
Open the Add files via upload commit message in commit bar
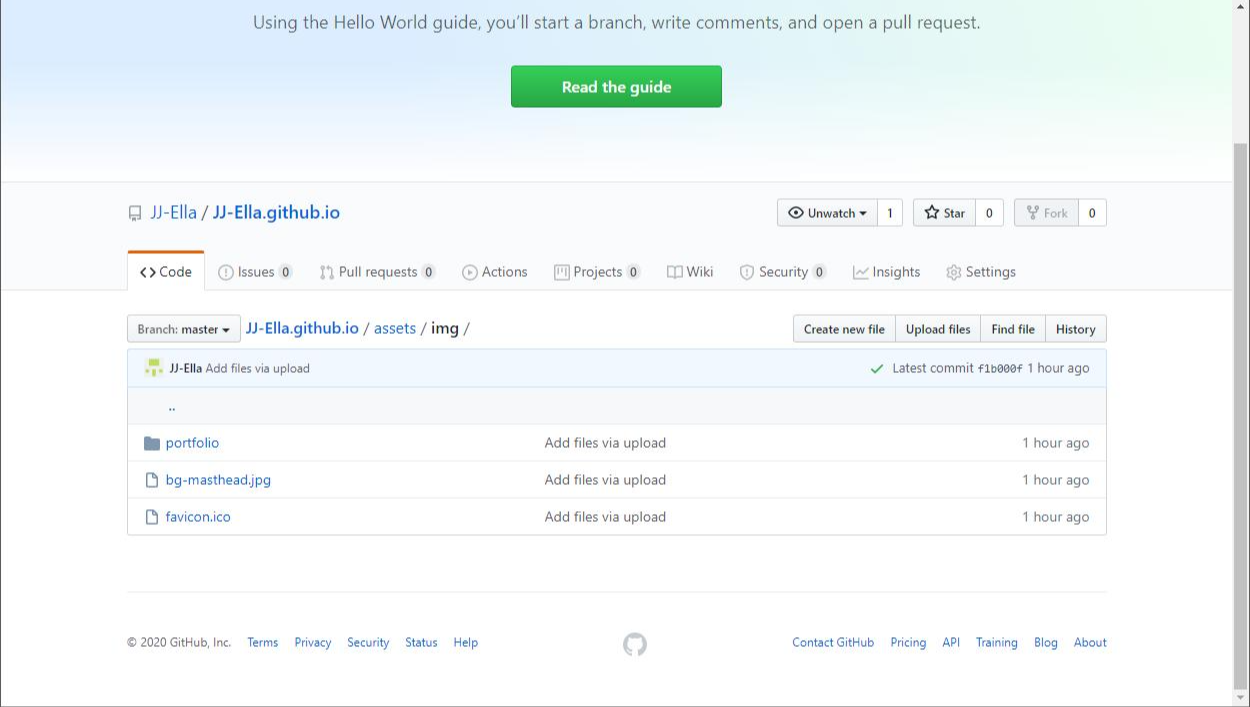pos(258,368)
